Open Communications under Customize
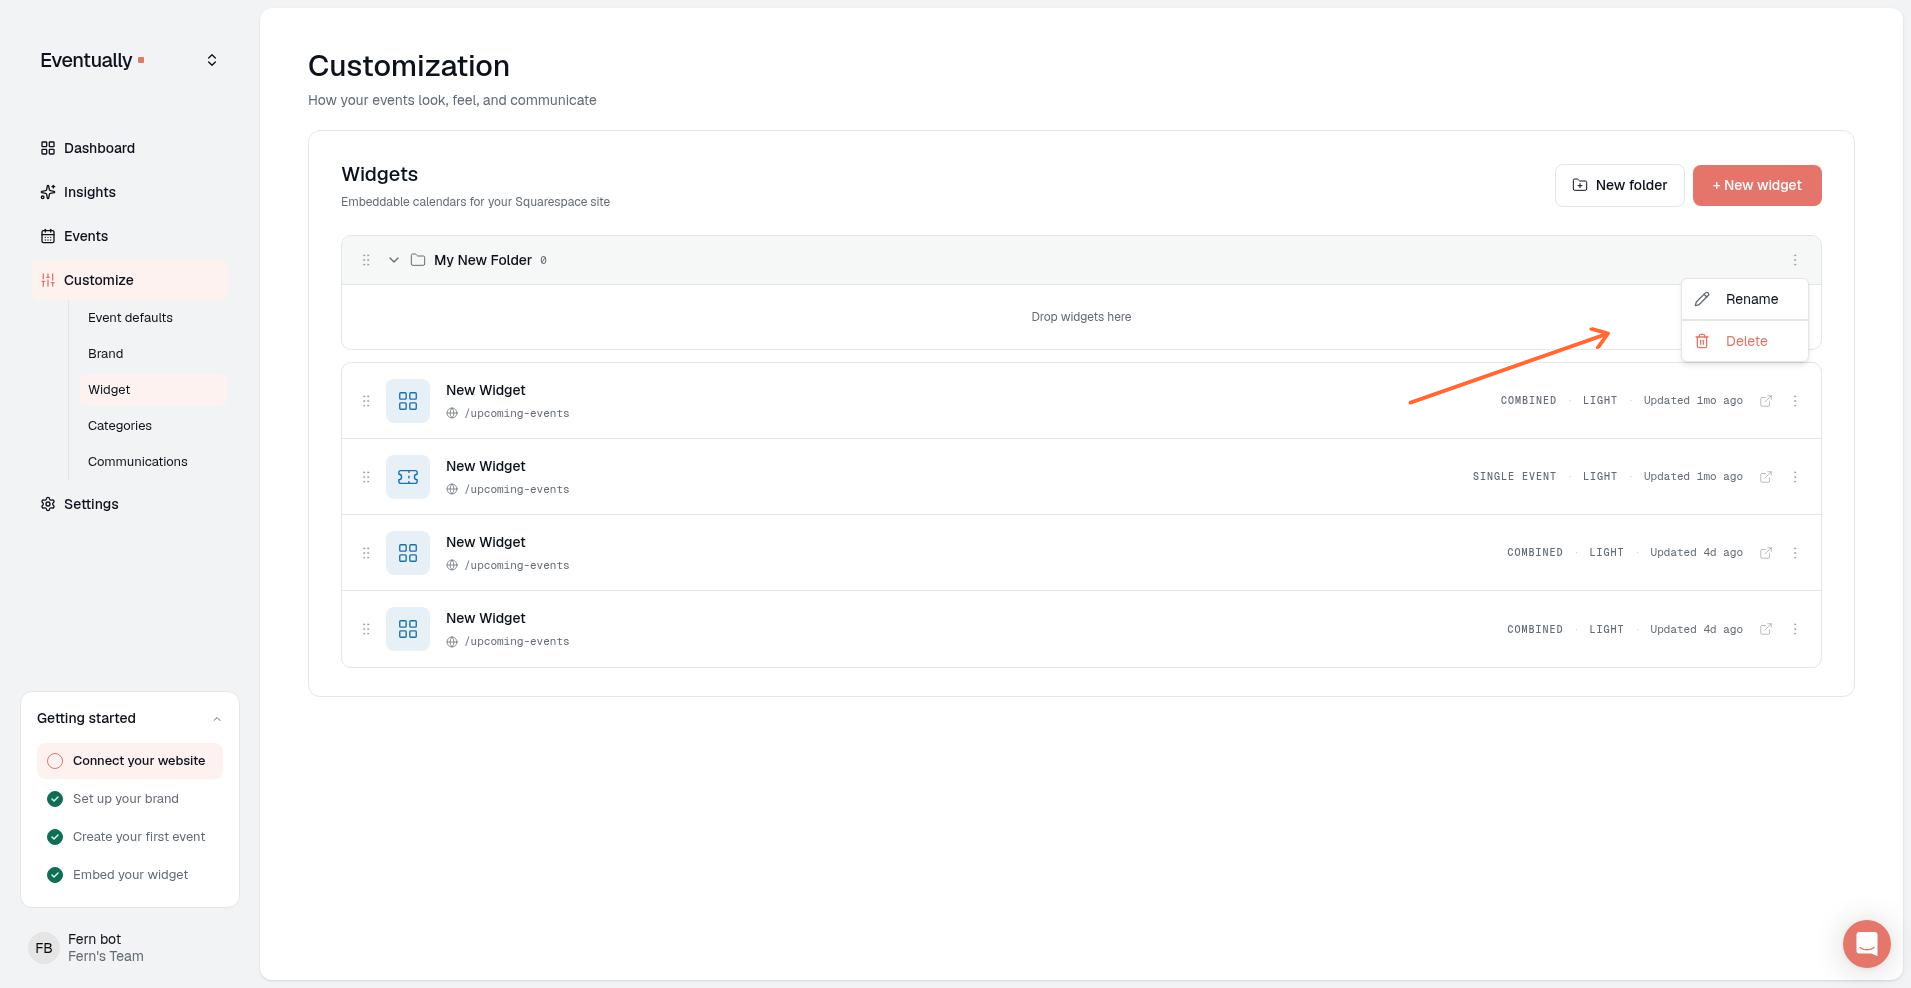Viewport: 1911px width, 988px height. coord(138,462)
